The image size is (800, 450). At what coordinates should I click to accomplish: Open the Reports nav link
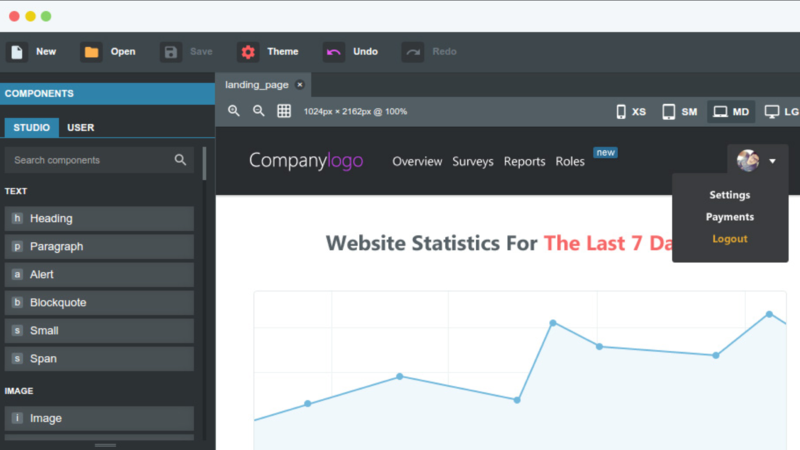(524, 161)
